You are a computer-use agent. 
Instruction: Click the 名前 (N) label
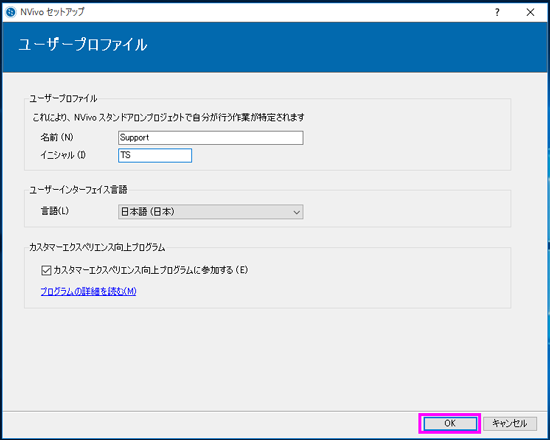(x=57, y=137)
